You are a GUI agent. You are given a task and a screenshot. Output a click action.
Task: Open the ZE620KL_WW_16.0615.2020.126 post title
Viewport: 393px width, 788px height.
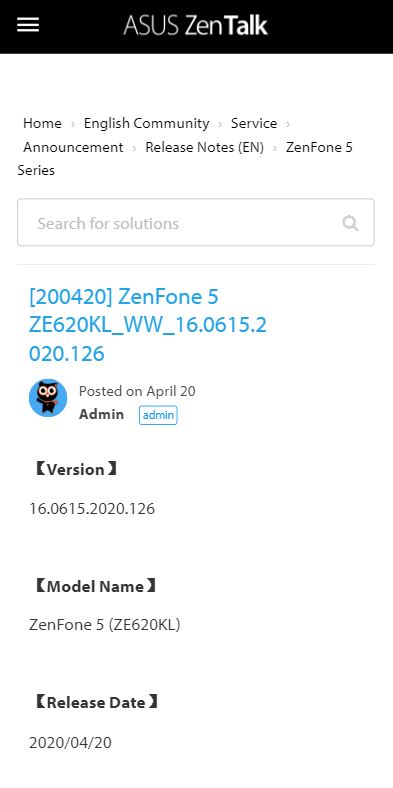coord(148,325)
